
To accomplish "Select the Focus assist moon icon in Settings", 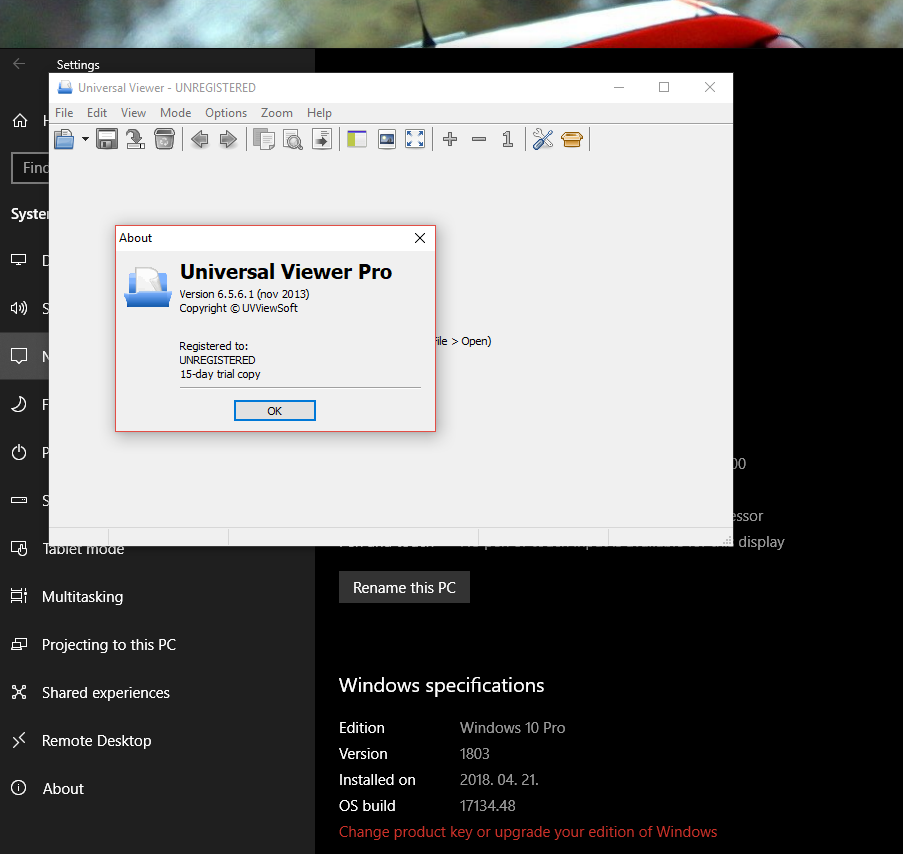I will click(x=19, y=404).
